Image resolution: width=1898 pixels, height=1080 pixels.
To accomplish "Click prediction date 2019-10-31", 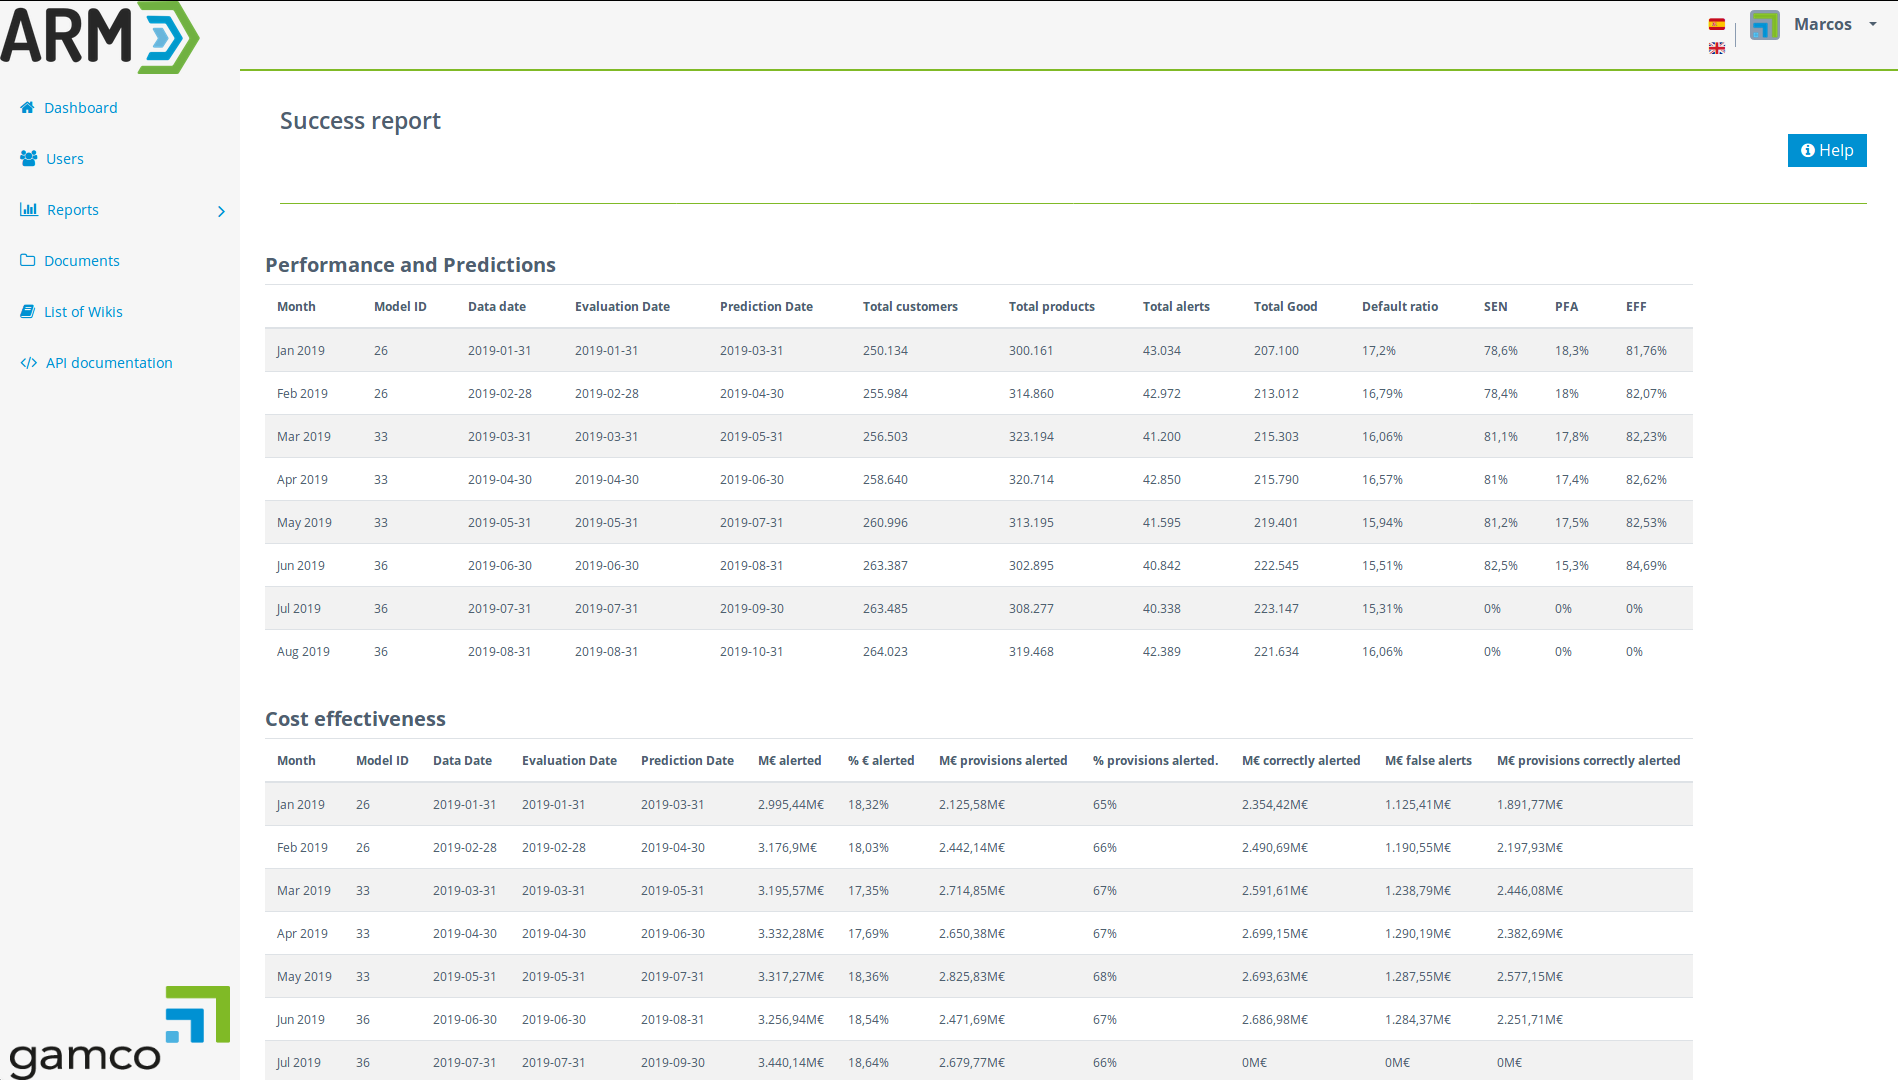I will click(751, 652).
